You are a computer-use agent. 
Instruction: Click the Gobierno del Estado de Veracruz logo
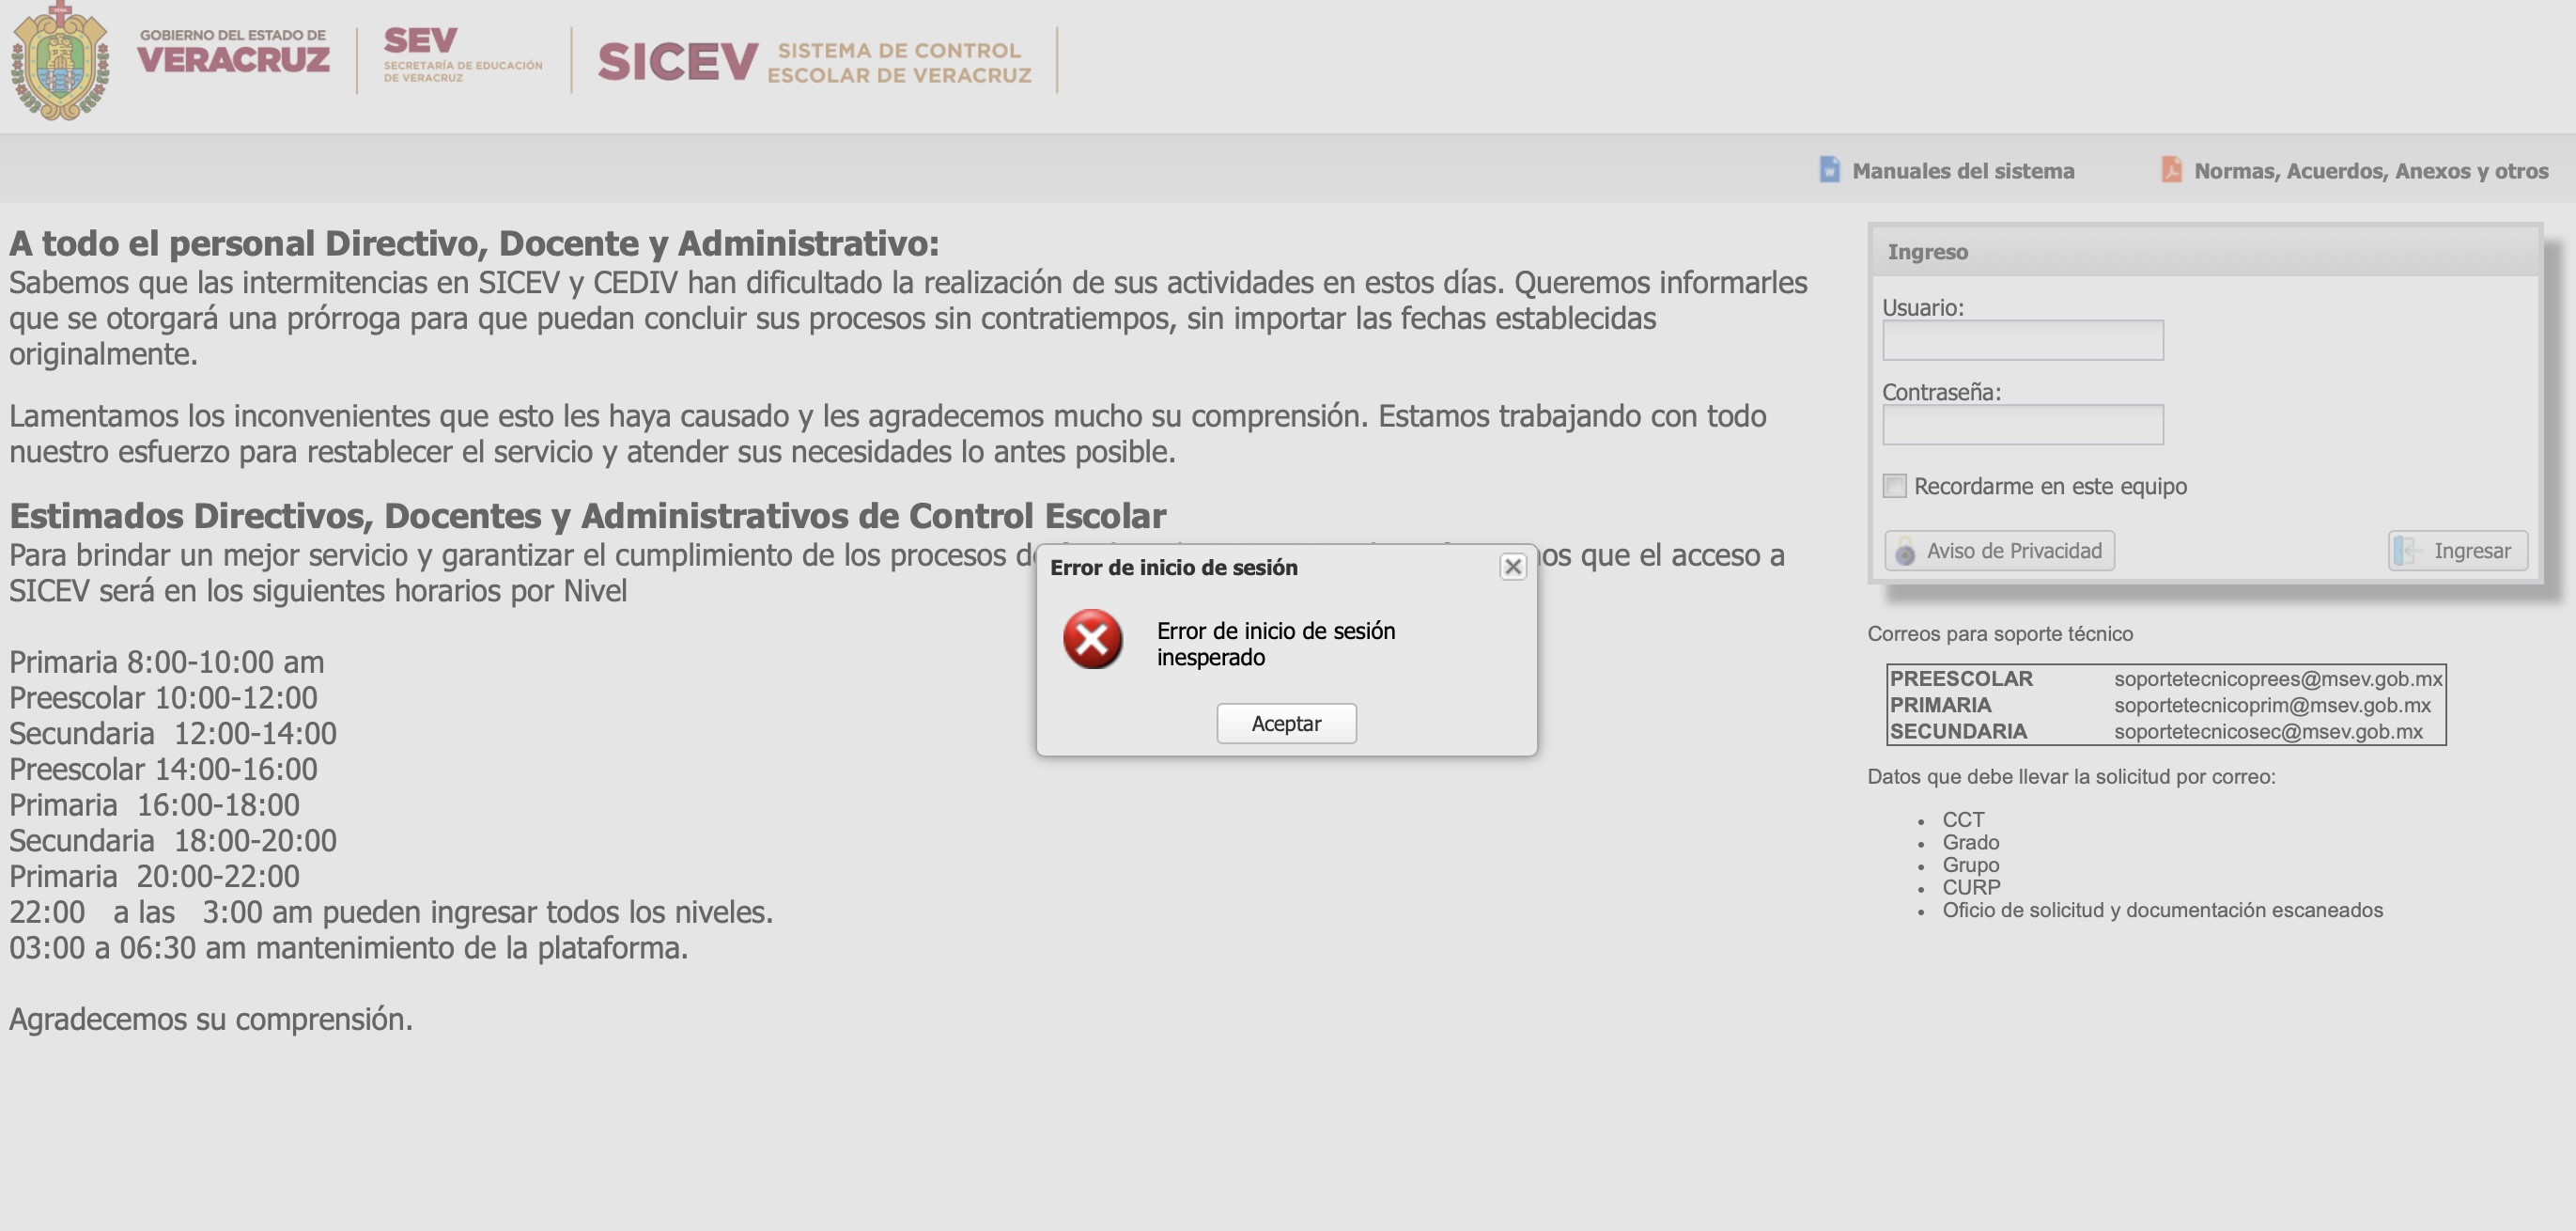click(233, 52)
